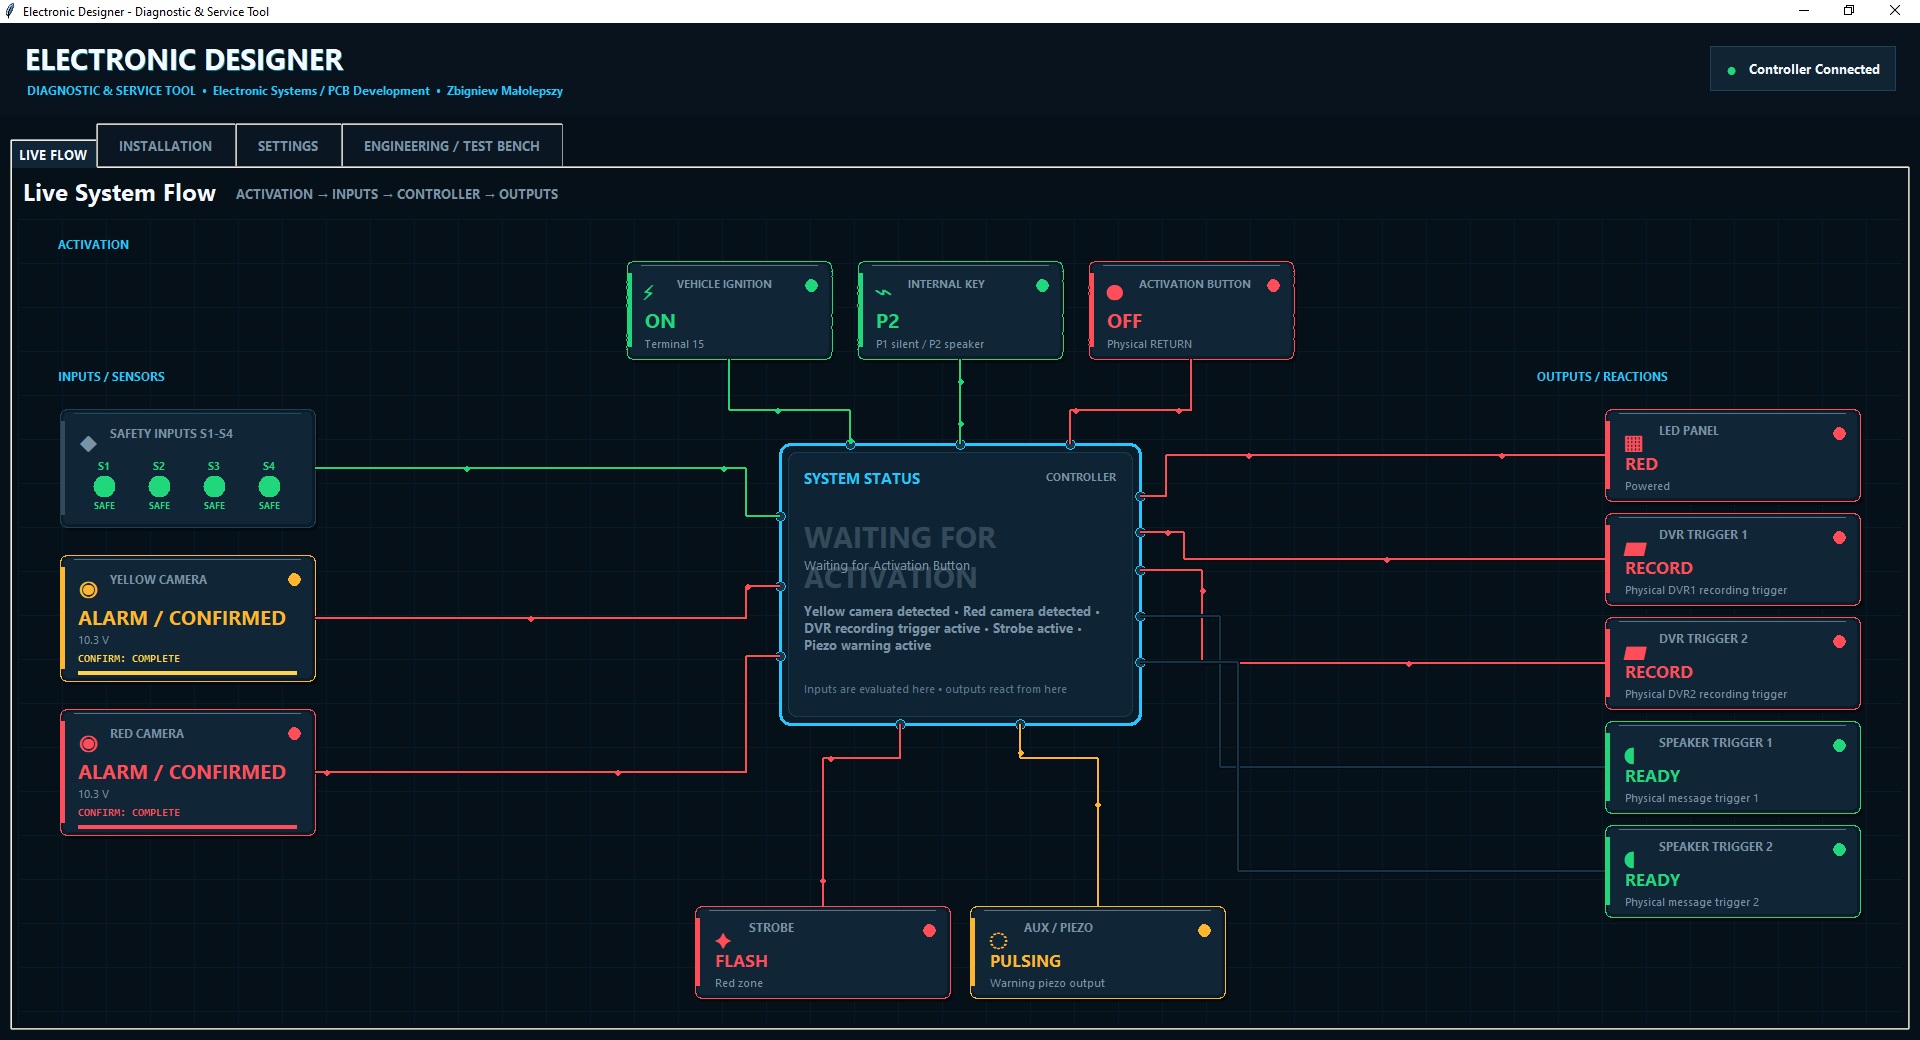Click the S1 safe indicator
This screenshot has width=1920, height=1040.
104,486
